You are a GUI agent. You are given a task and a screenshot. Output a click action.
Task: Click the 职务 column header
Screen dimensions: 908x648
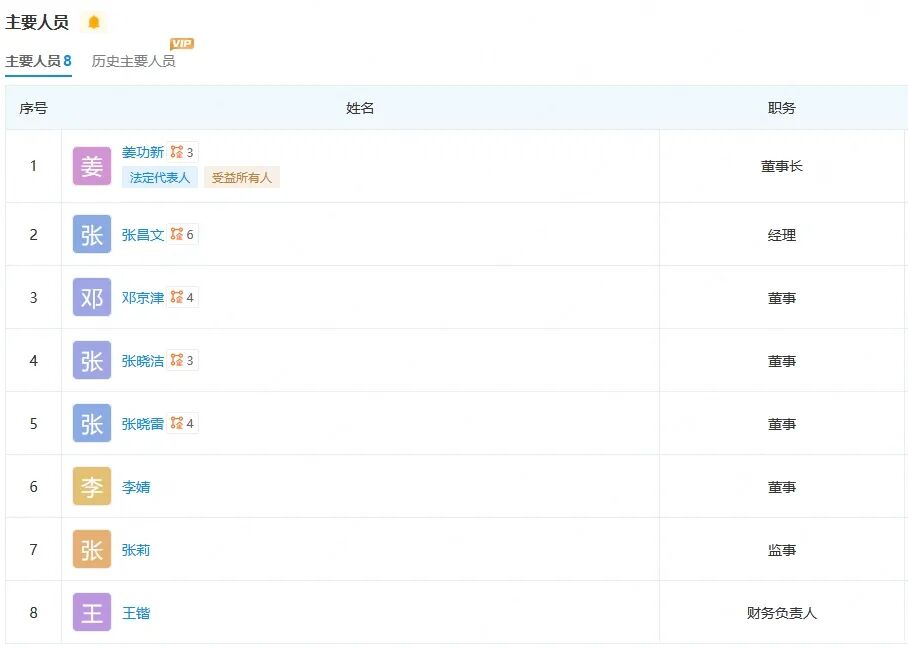[782, 108]
